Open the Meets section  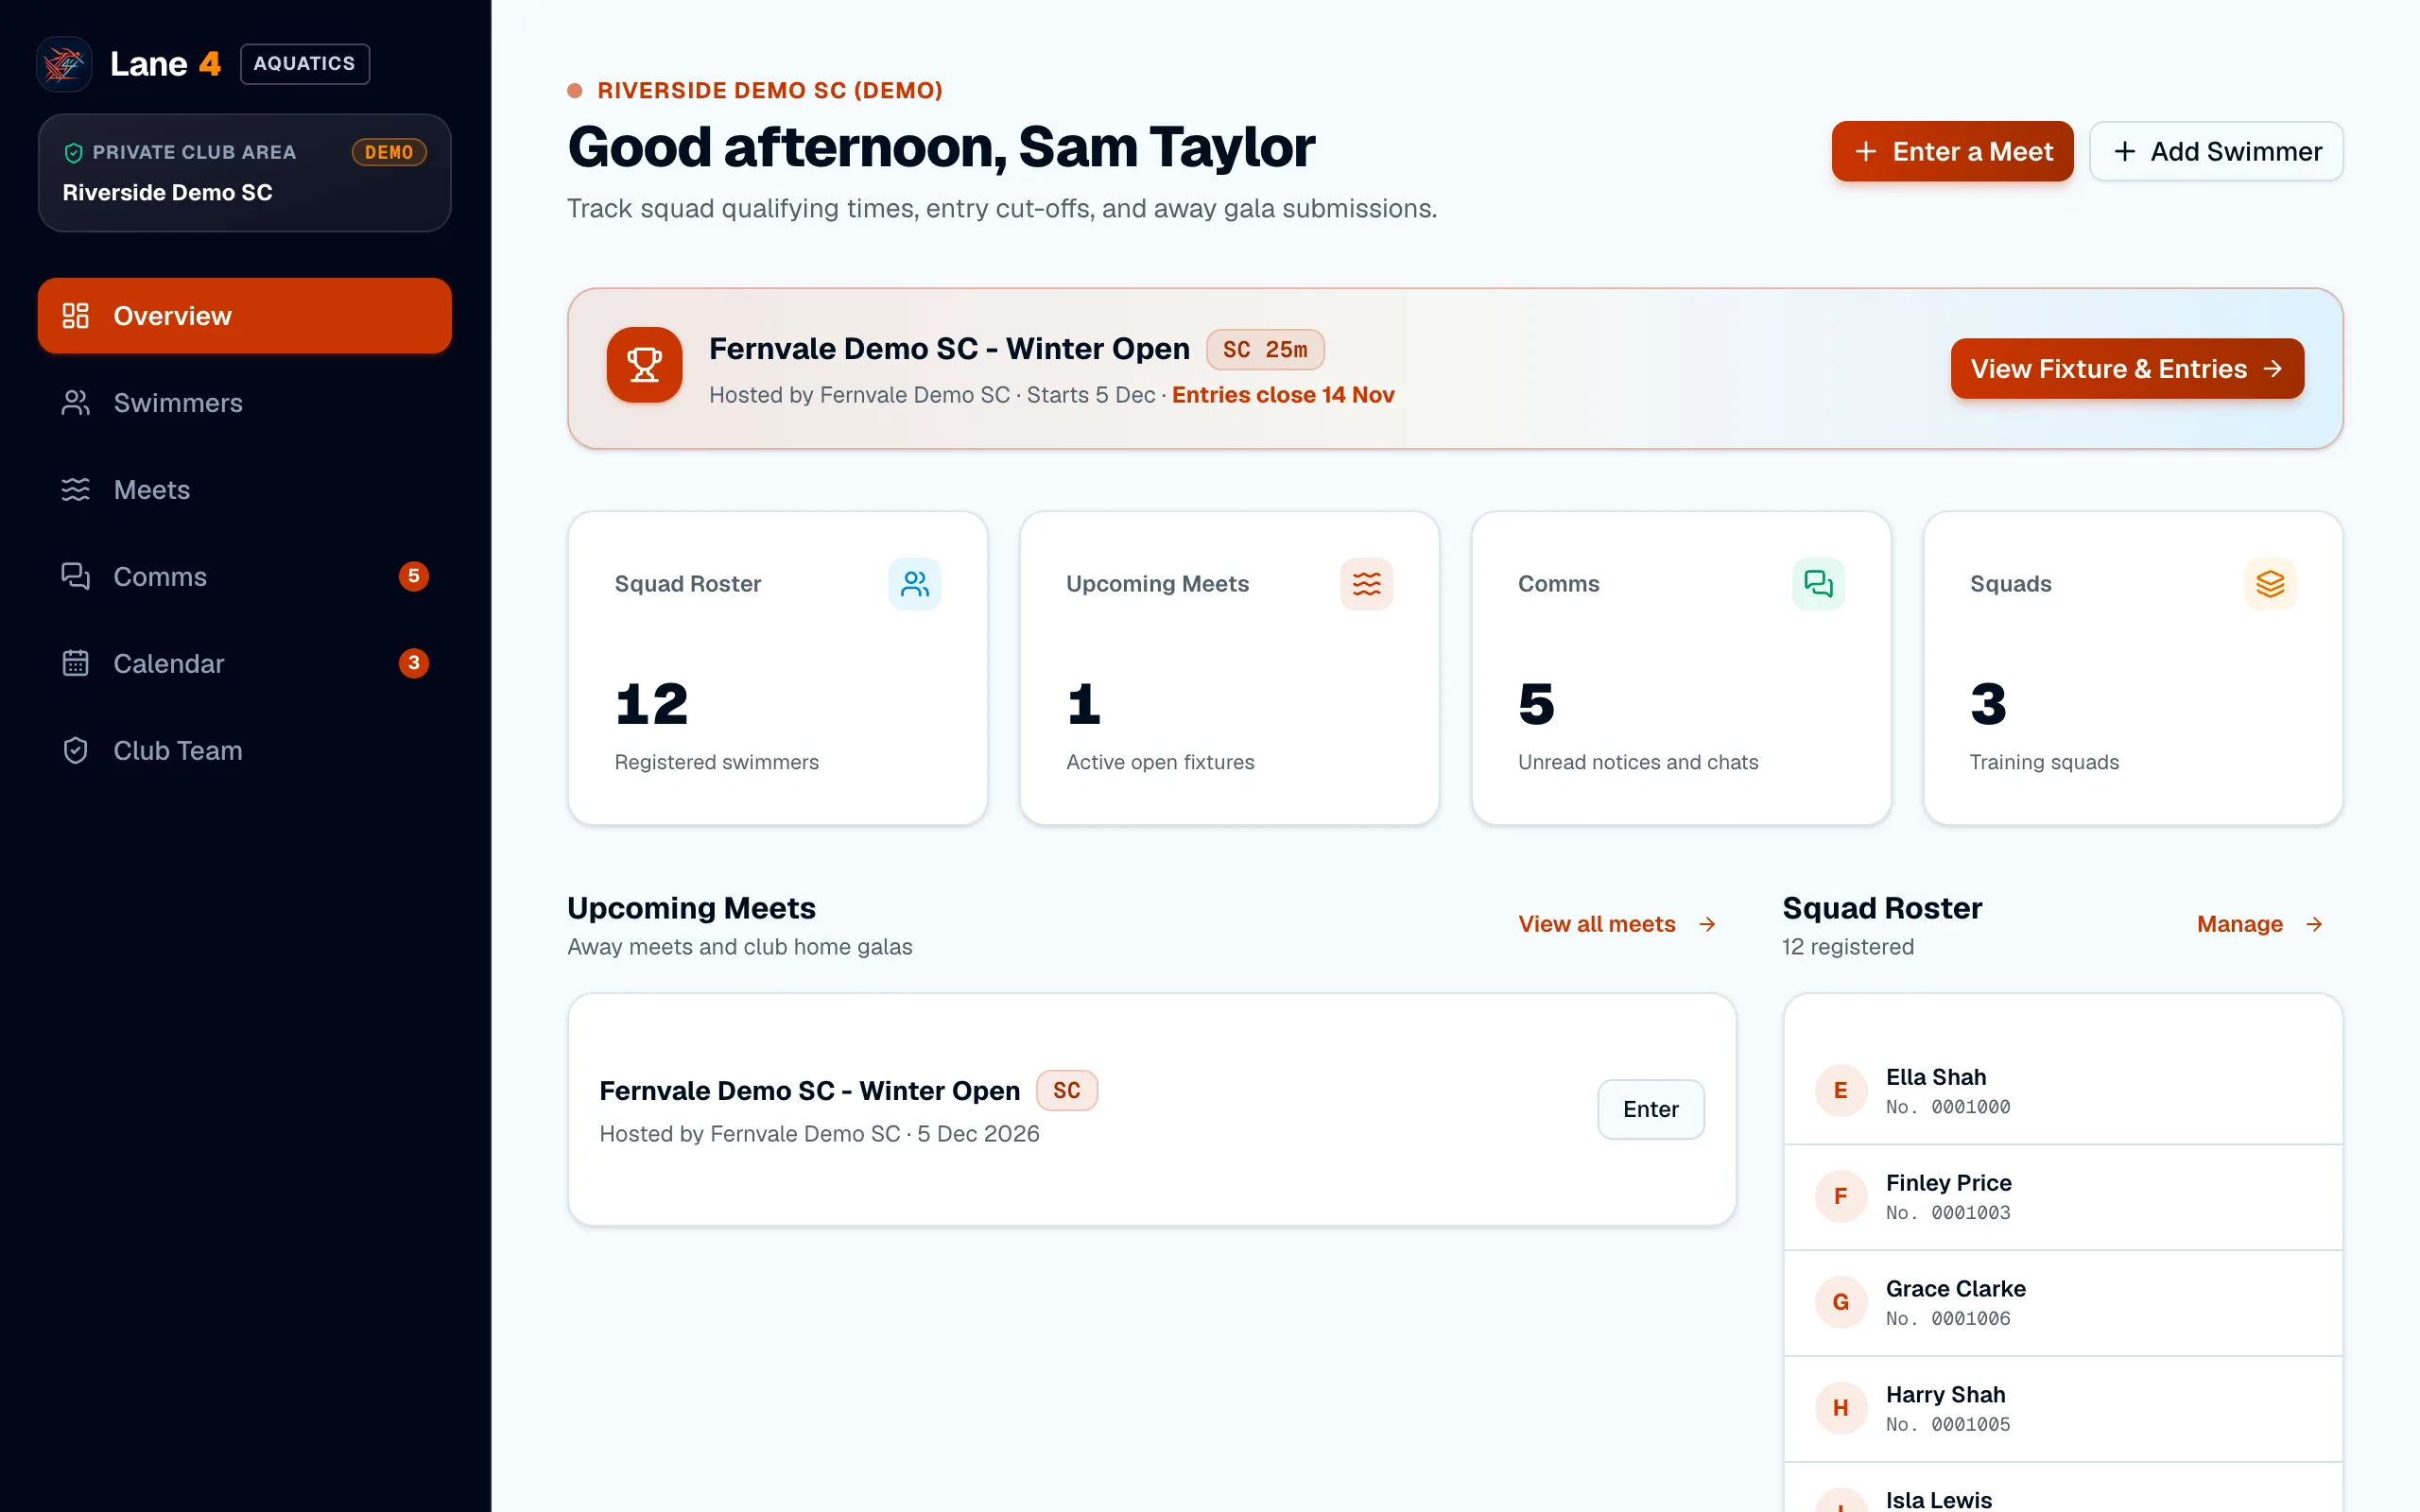pyautogui.click(x=245, y=490)
